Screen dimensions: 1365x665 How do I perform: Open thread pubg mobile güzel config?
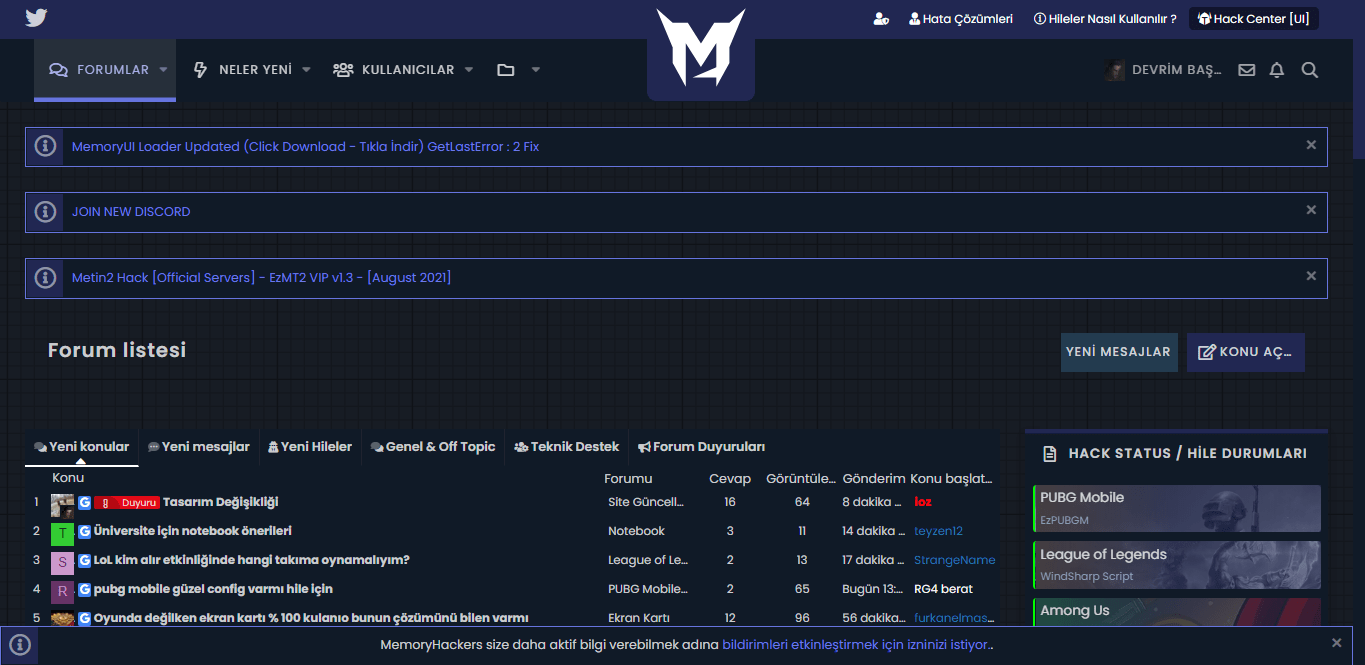click(213, 589)
